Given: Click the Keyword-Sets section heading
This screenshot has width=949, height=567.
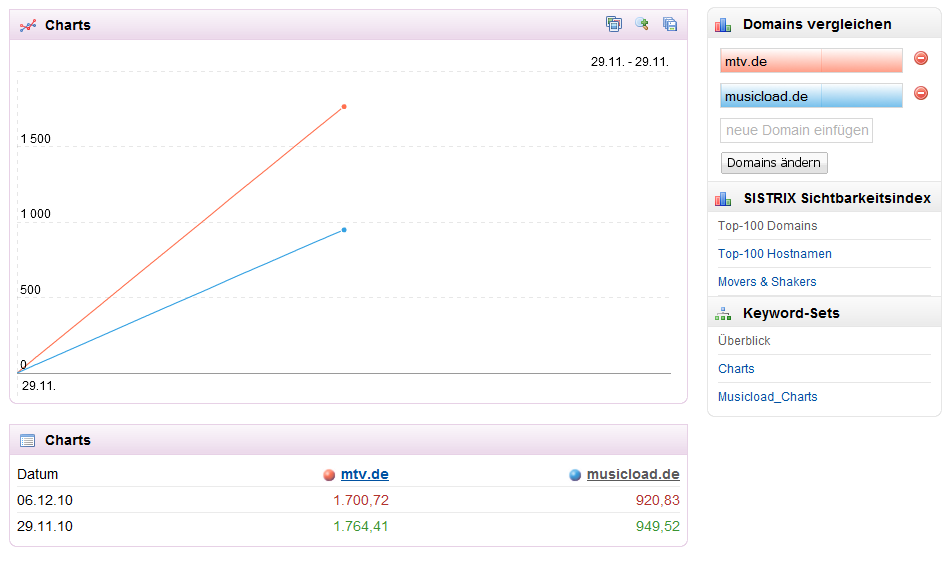Looking at the screenshot, I should click(x=791, y=313).
